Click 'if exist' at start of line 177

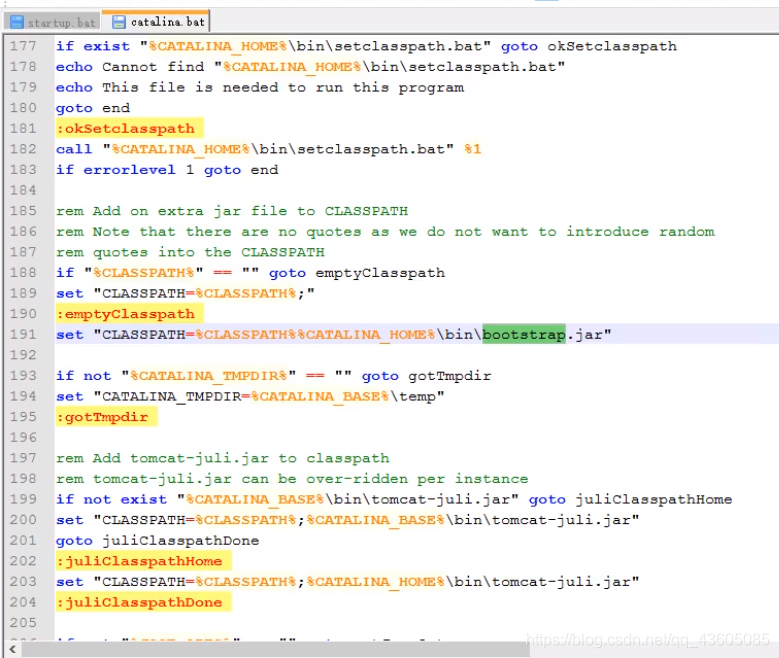[93, 46]
